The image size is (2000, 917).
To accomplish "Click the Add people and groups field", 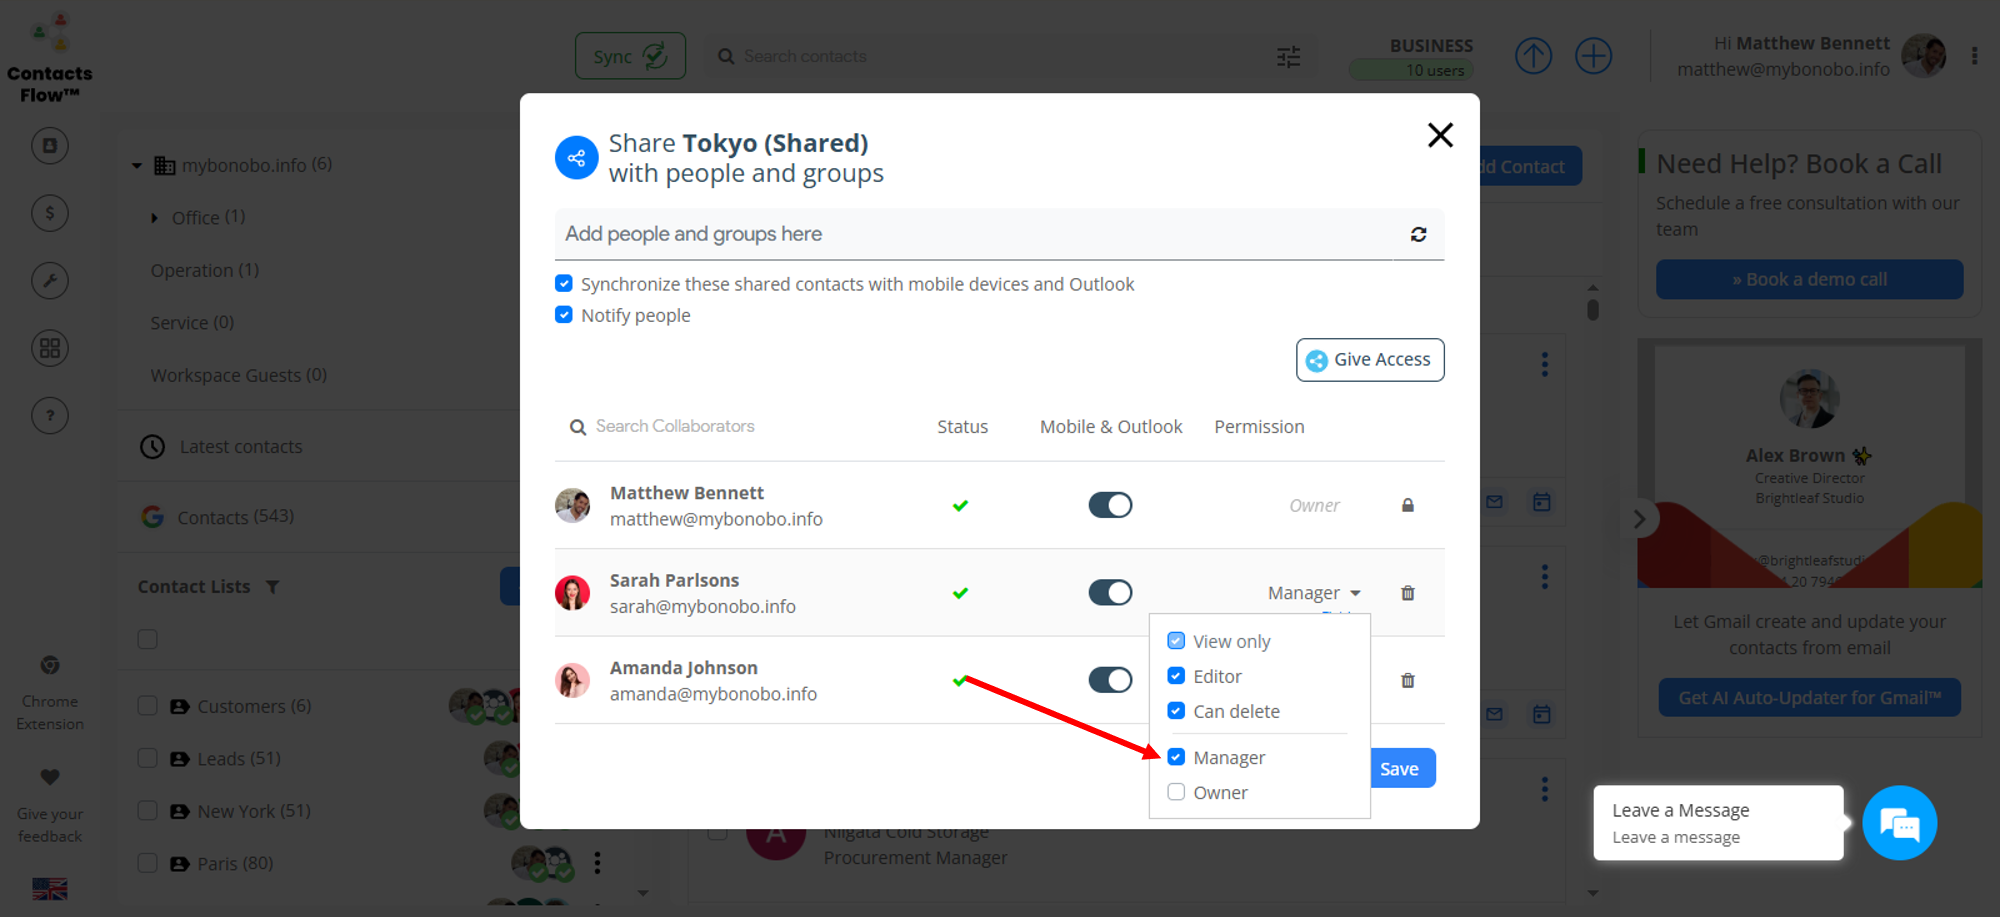I will (975, 234).
